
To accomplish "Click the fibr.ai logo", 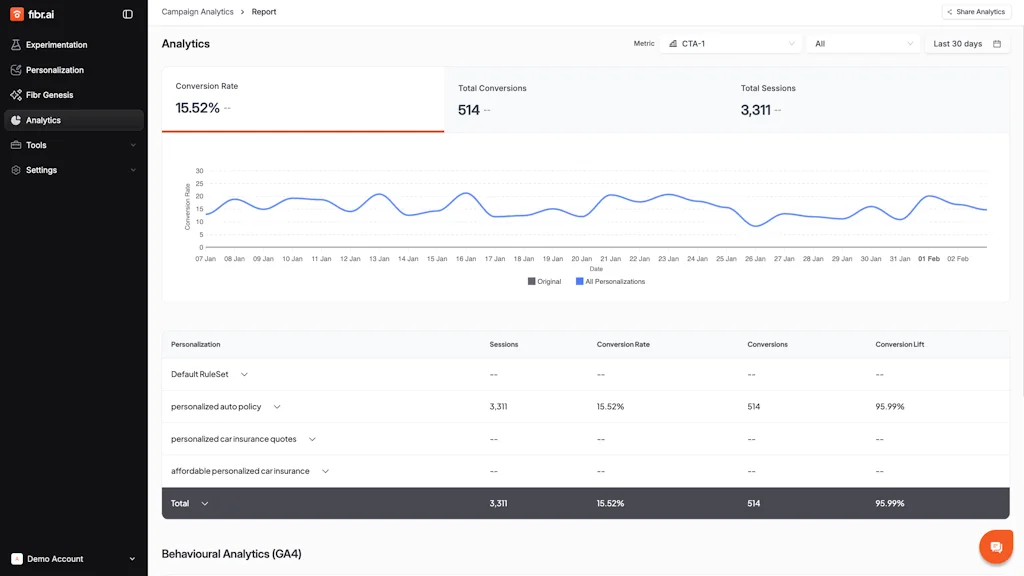I will [32, 14].
